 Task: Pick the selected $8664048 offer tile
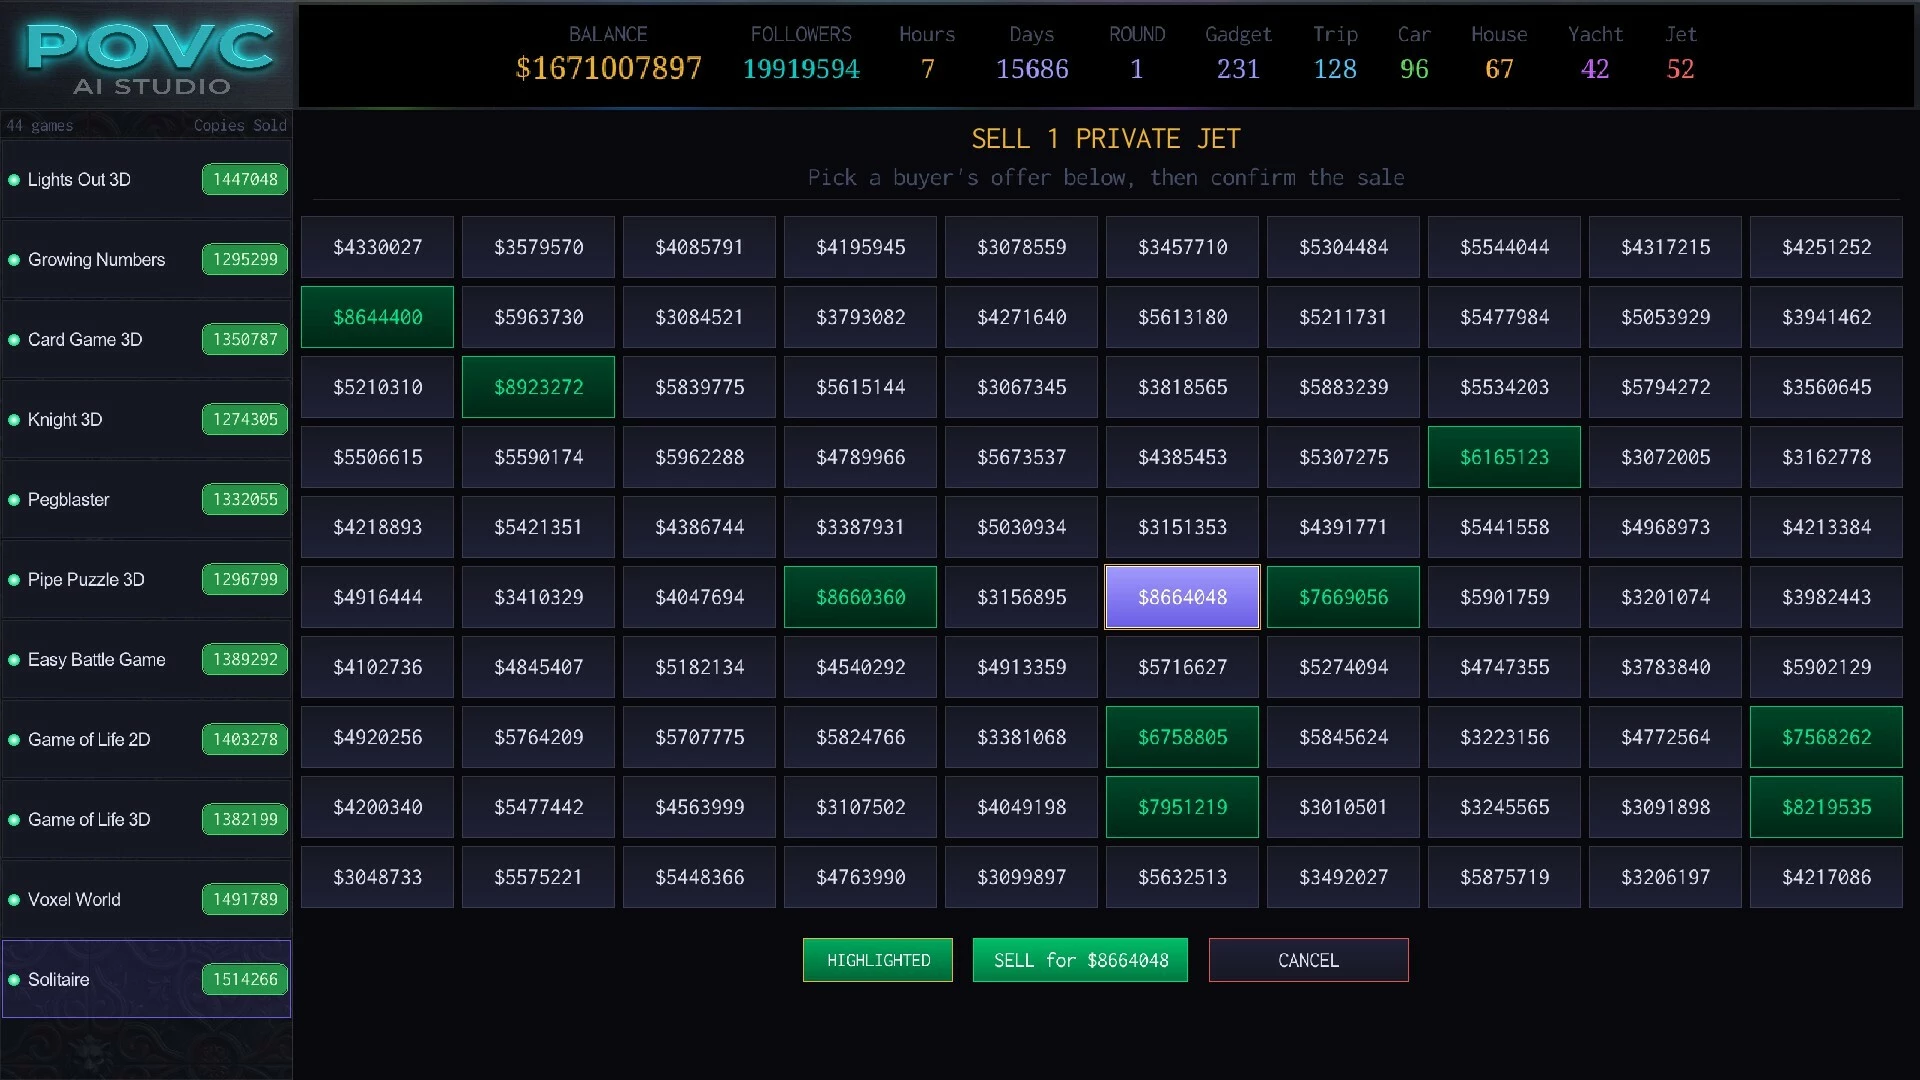pyautogui.click(x=1182, y=597)
